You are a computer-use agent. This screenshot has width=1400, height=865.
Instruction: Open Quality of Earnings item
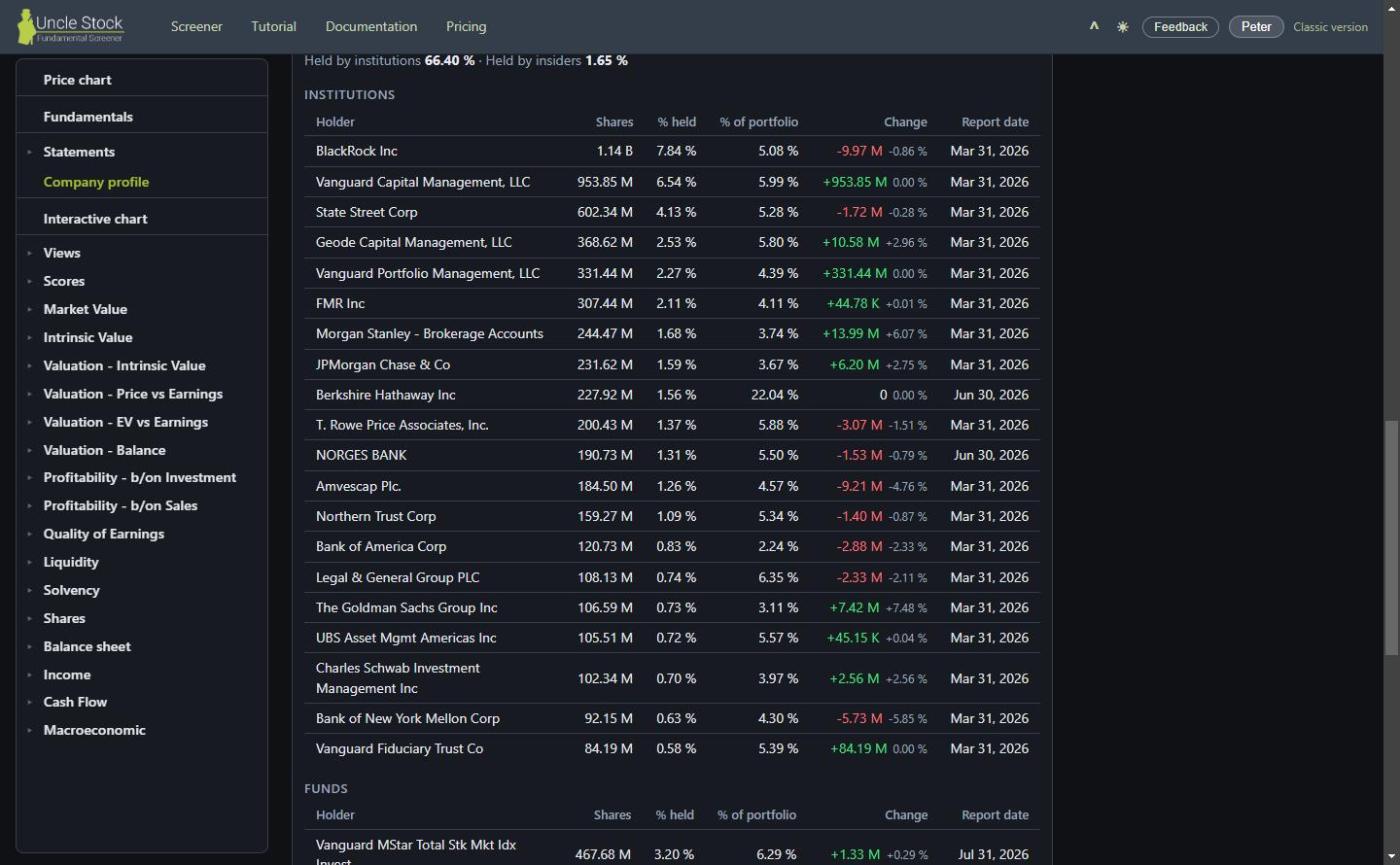(x=104, y=534)
